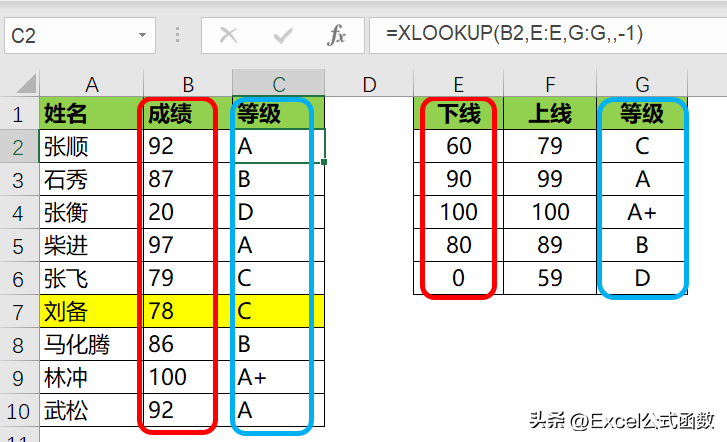Select column D header
727x442 pixels.
pyautogui.click(x=369, y=83)
